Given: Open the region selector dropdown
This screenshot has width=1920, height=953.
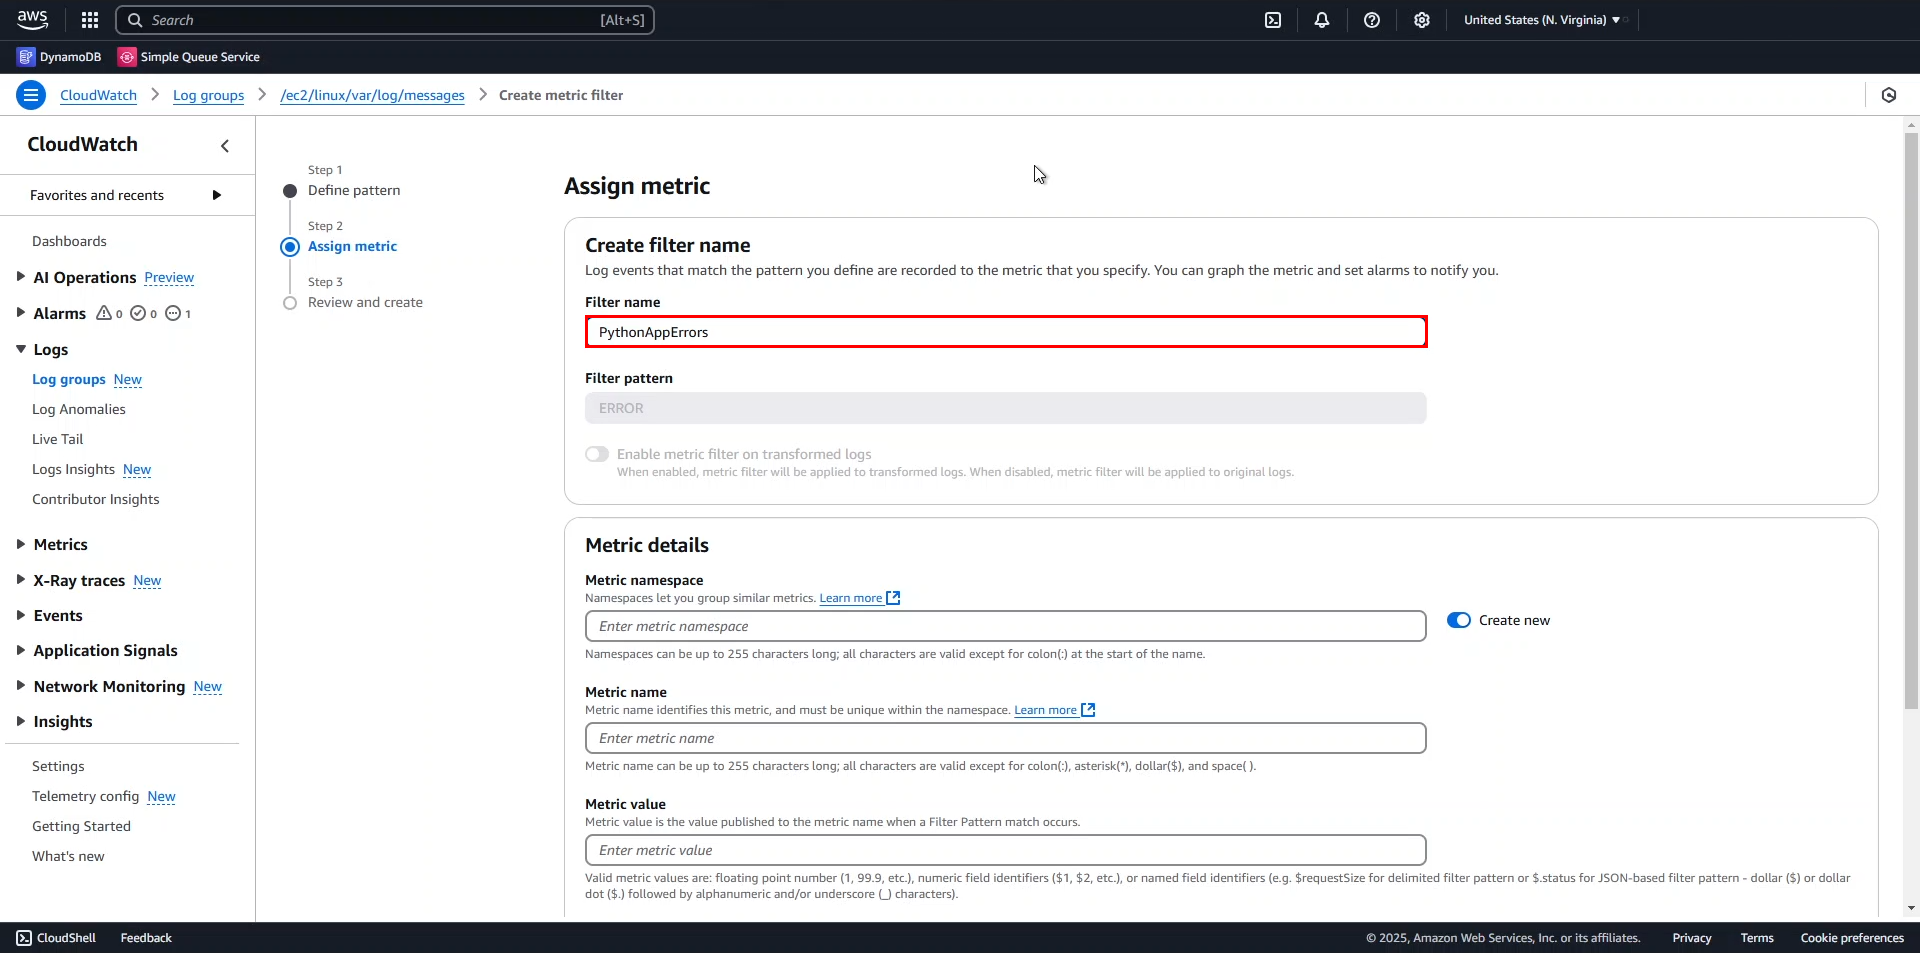Looking at the screenshot, I should tap(1542, 19).
